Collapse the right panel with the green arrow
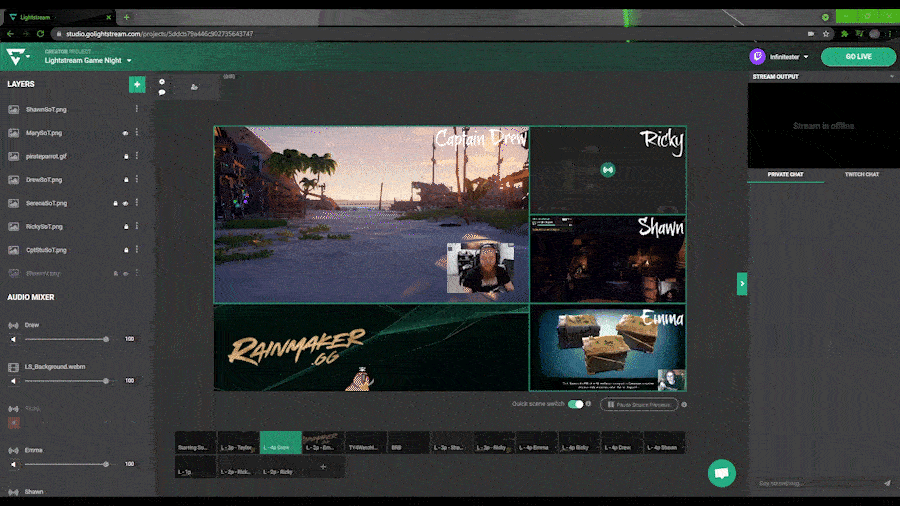The image size is (900, 506). 742,284
